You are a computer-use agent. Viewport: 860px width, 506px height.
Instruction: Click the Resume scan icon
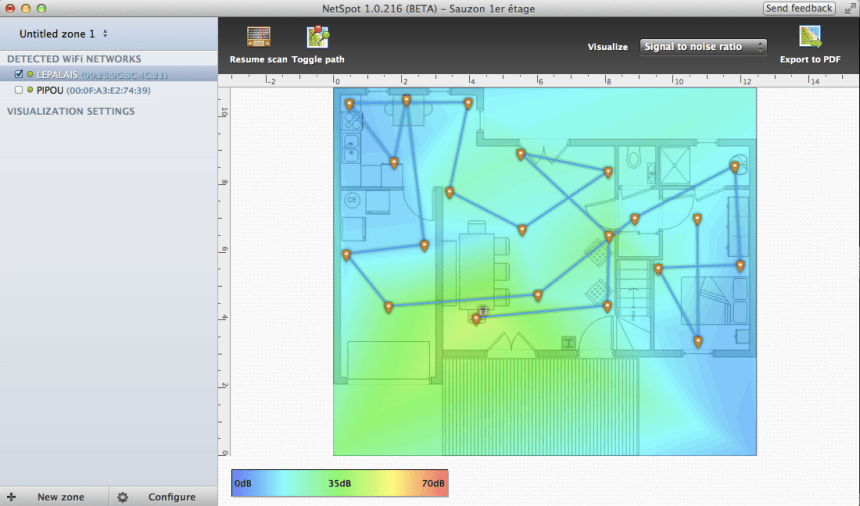pyautogui.click(x=258, y=39)
